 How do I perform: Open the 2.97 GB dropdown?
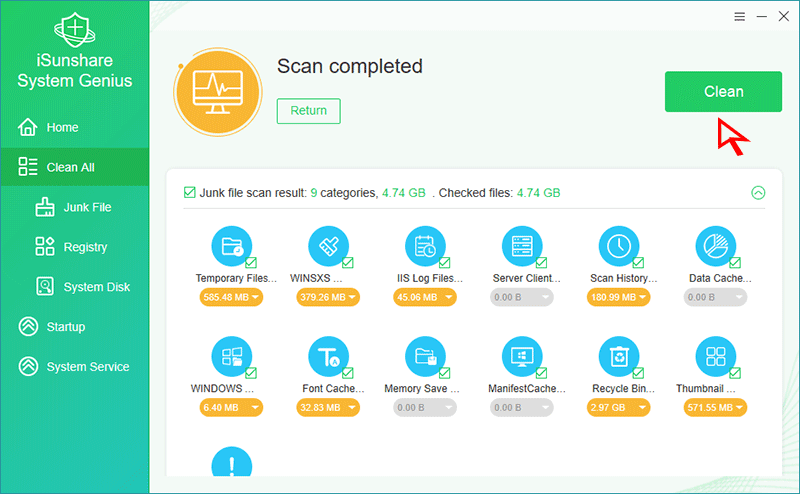pos(618,407)
